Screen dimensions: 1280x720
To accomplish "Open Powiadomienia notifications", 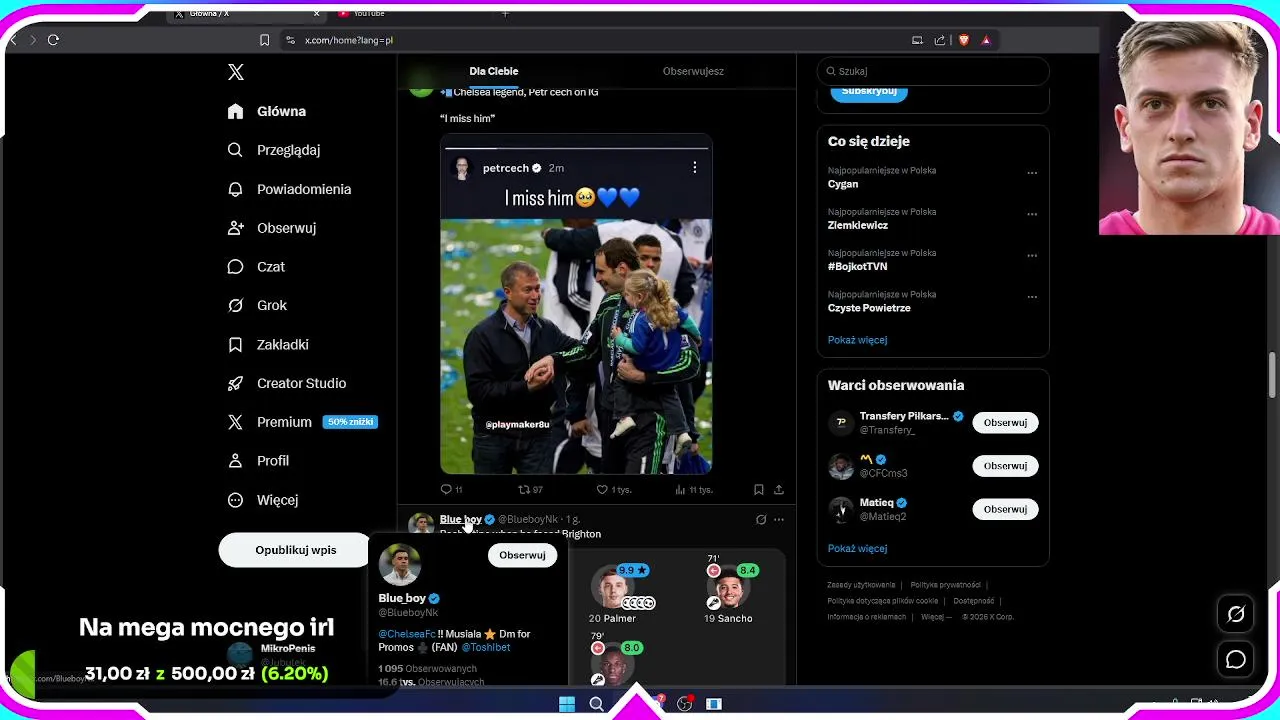I will click(x=289, y=189).
